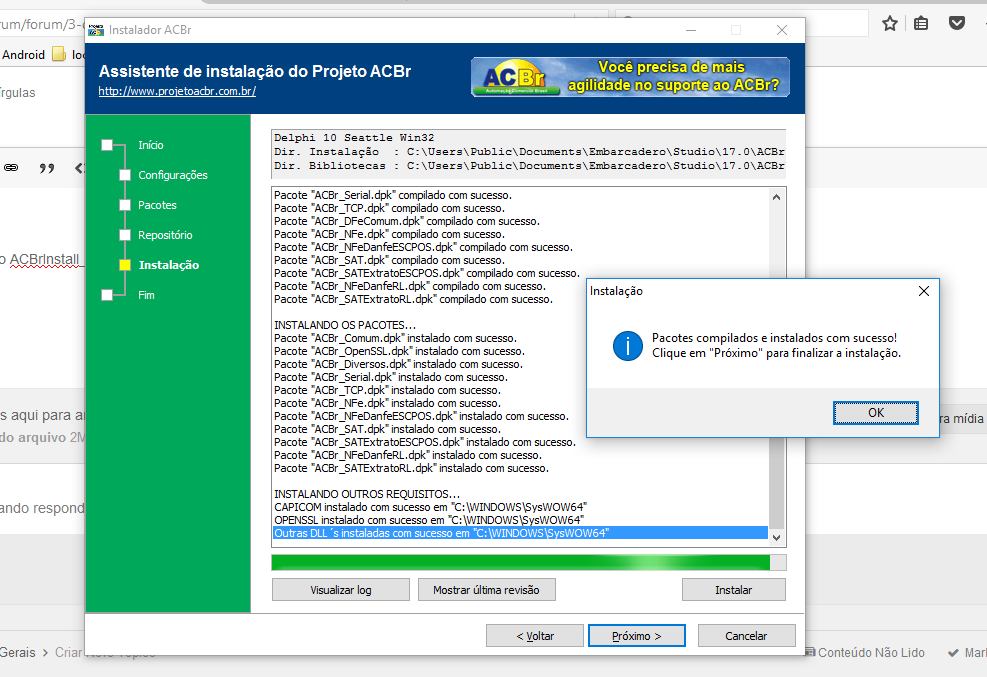
Task: Open the projetoacbr.com.br link
Action: click(177, 91)
